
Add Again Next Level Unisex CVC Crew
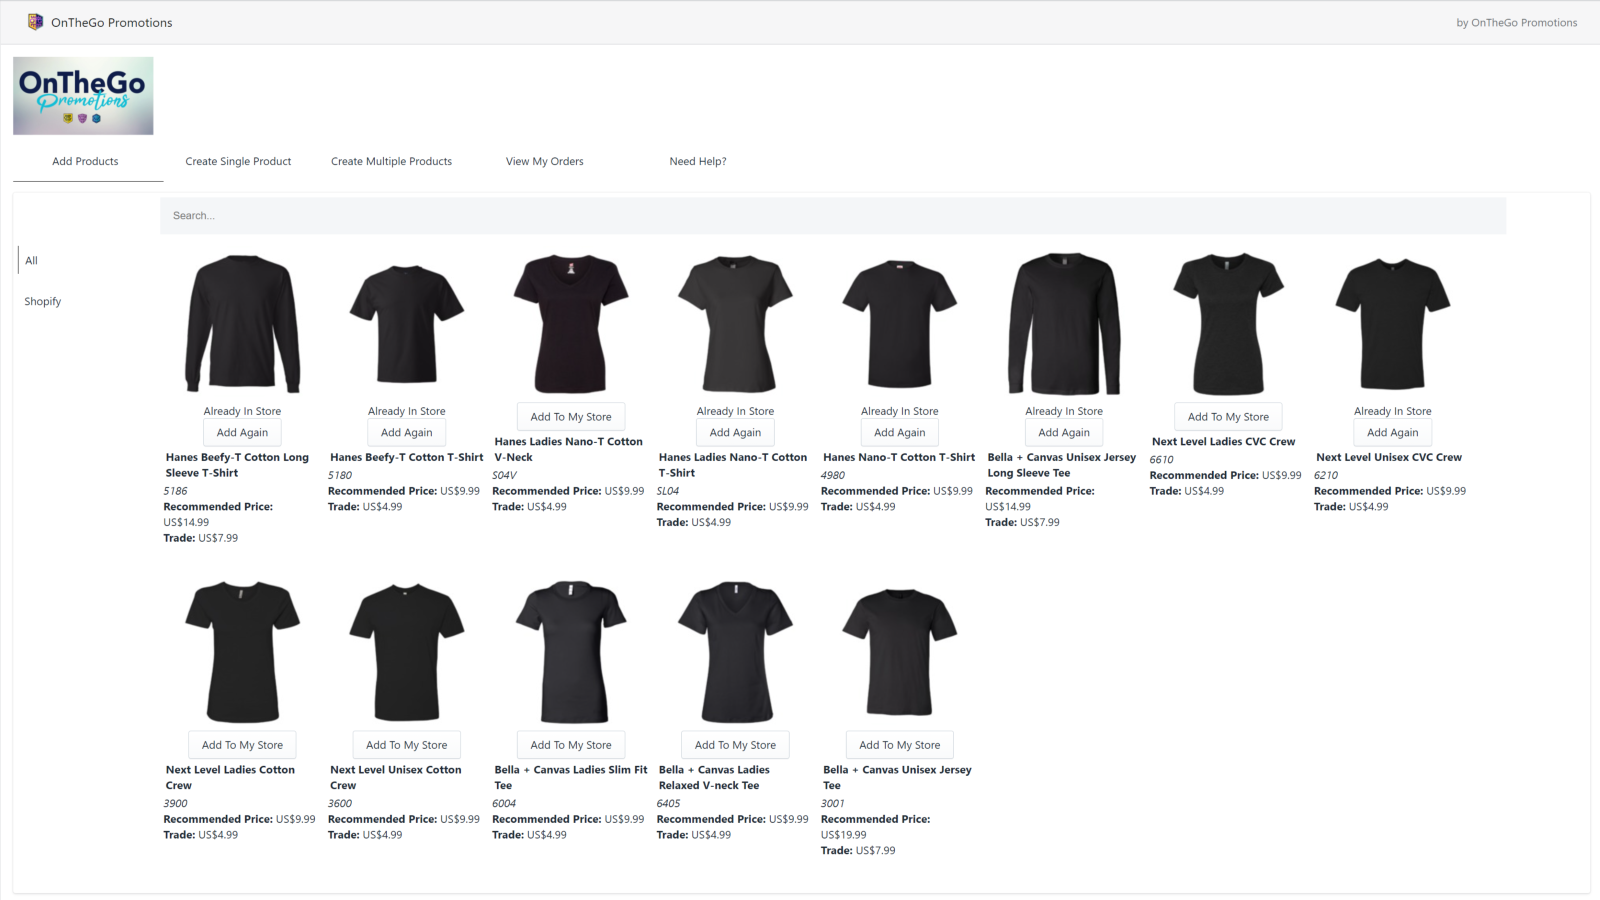pos(1392,433)
